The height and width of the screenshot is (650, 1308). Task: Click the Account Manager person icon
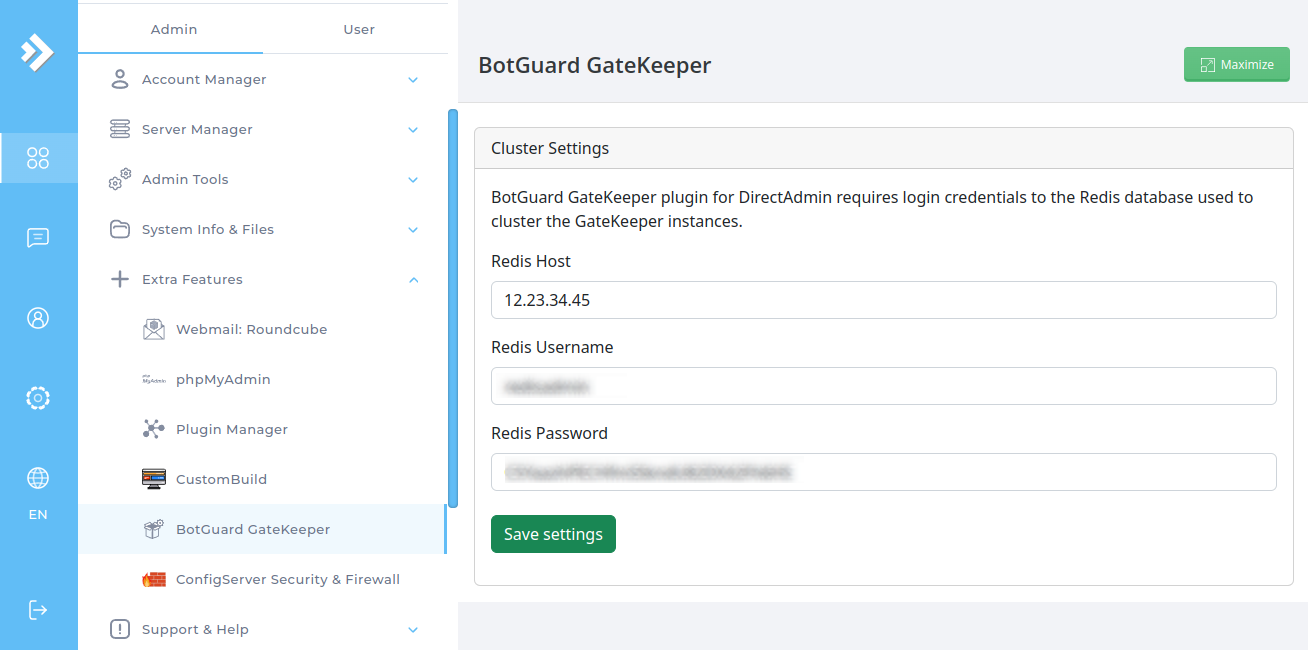(120, 79)
